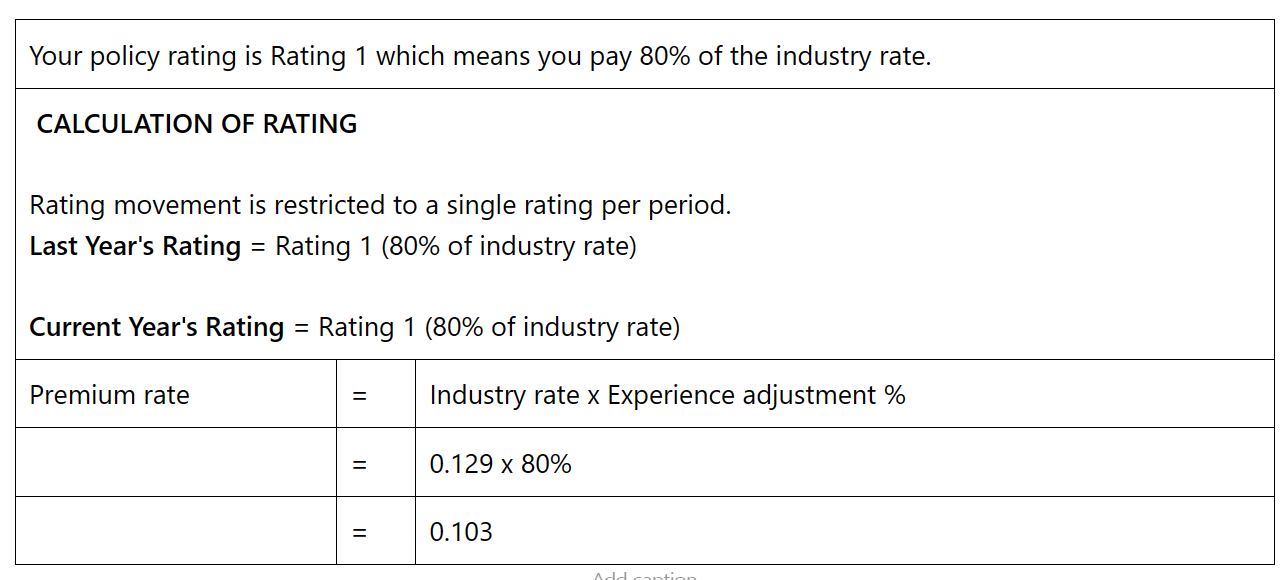
Task: Click the policy rating sentence in the top row
Action: 480,56
